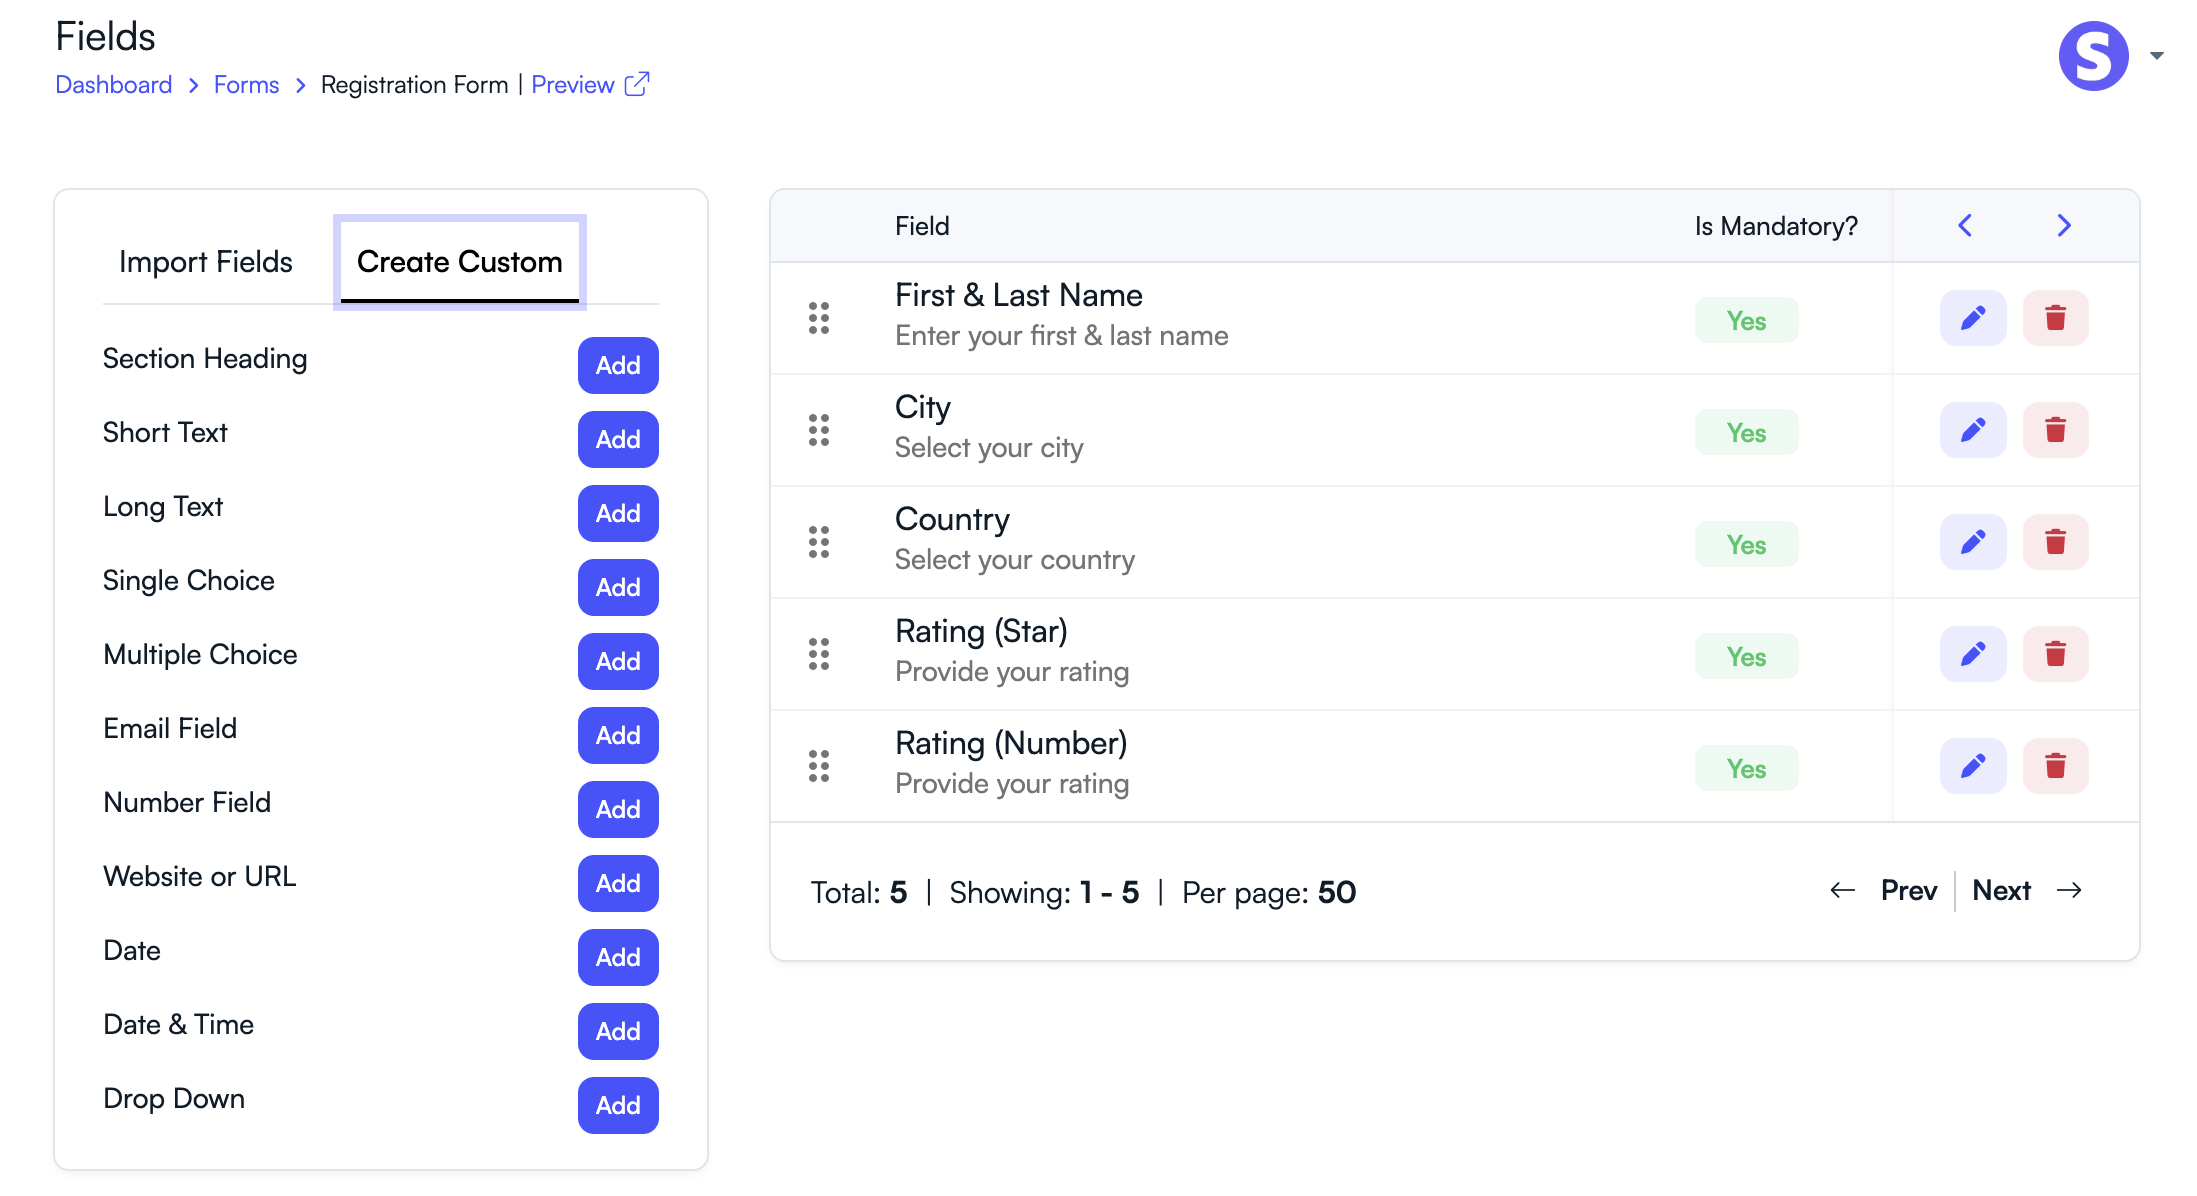Delete the Rating (Star) field
Screen dimensions: 2197x1196
tap(2055, 654)
